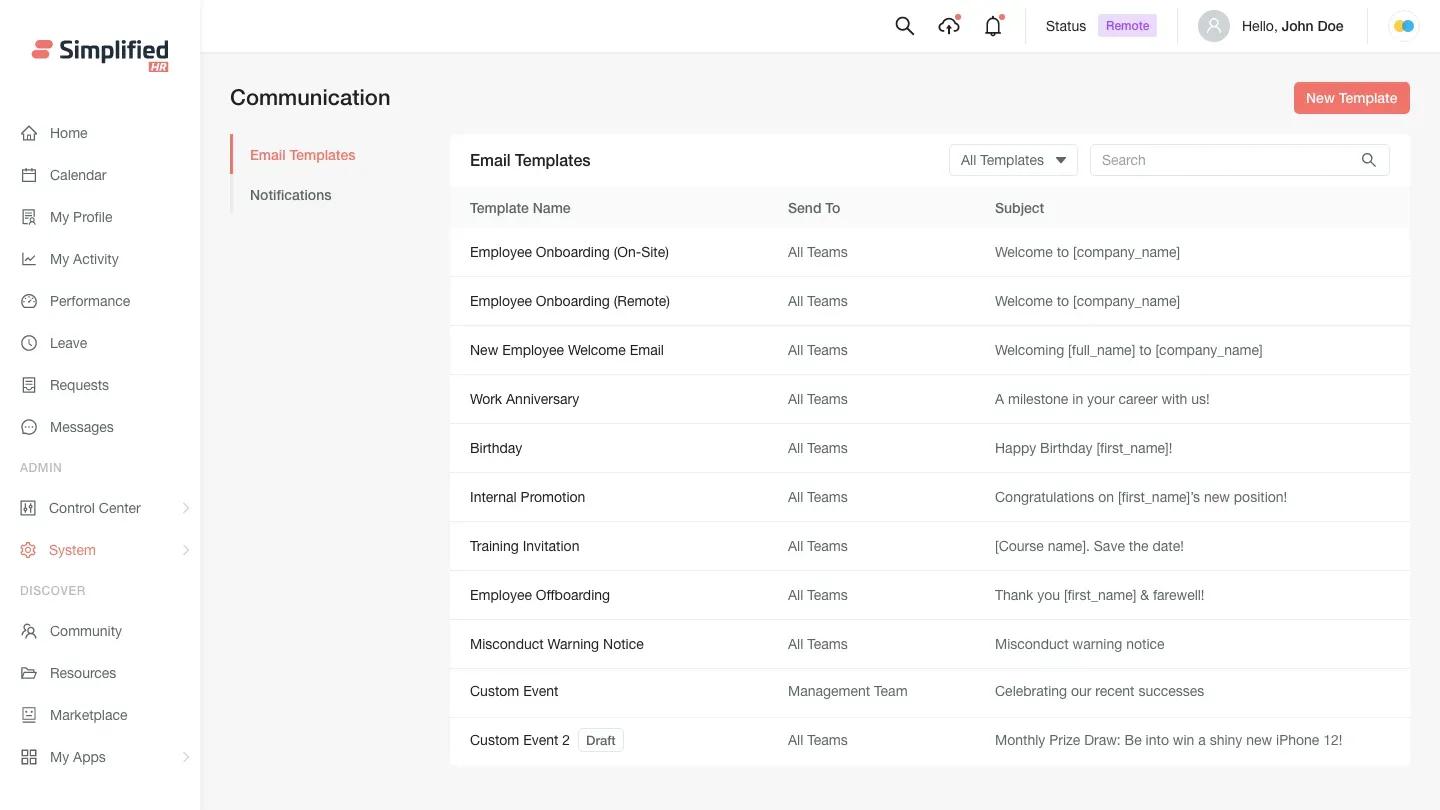Click the Messages chat bubble icon
This screenshot has width=1440, height=810.
point(29,427)
